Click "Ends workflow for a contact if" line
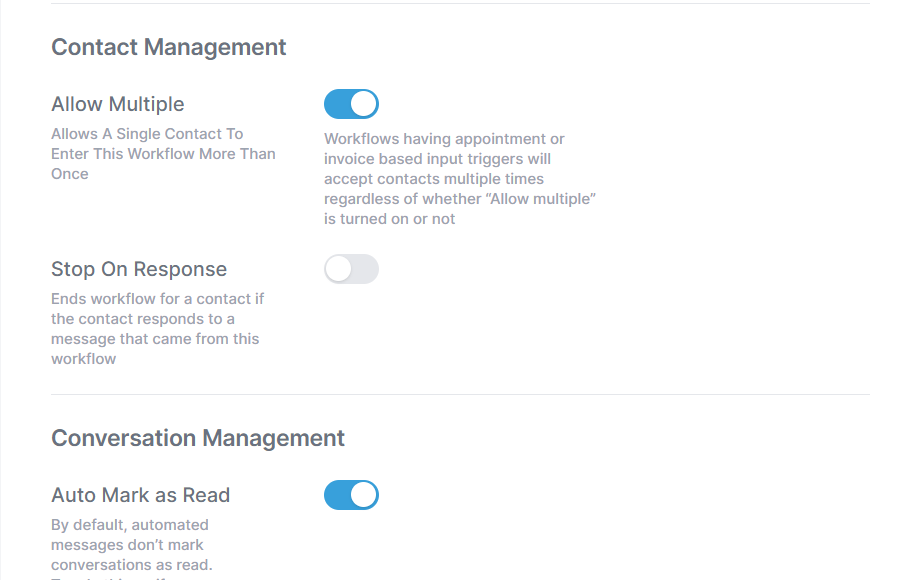919x580 pixels. [158, 299]
